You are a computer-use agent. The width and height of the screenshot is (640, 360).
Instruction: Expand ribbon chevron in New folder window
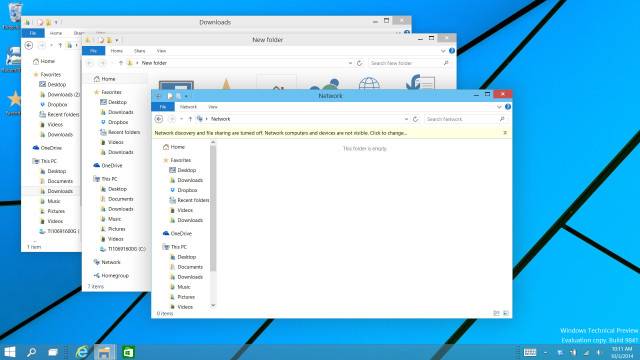point(443,51)
